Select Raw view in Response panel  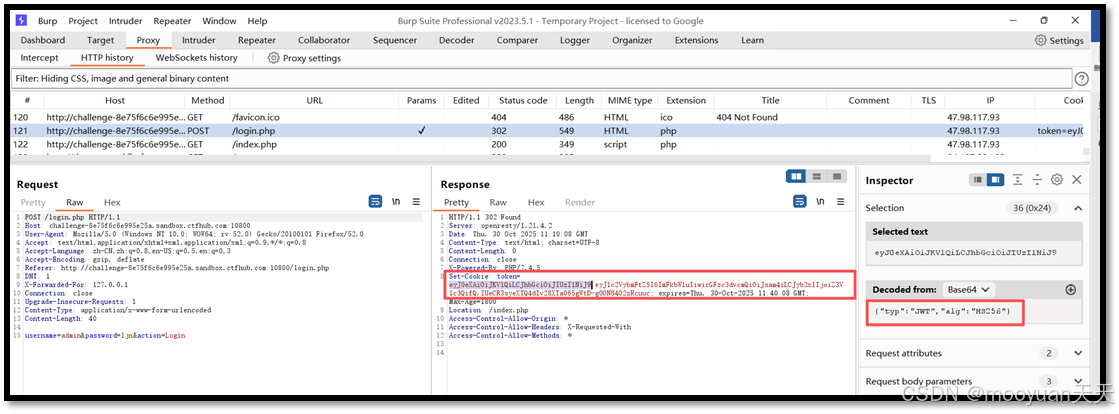pyautogui.click(x=498, y=202)
